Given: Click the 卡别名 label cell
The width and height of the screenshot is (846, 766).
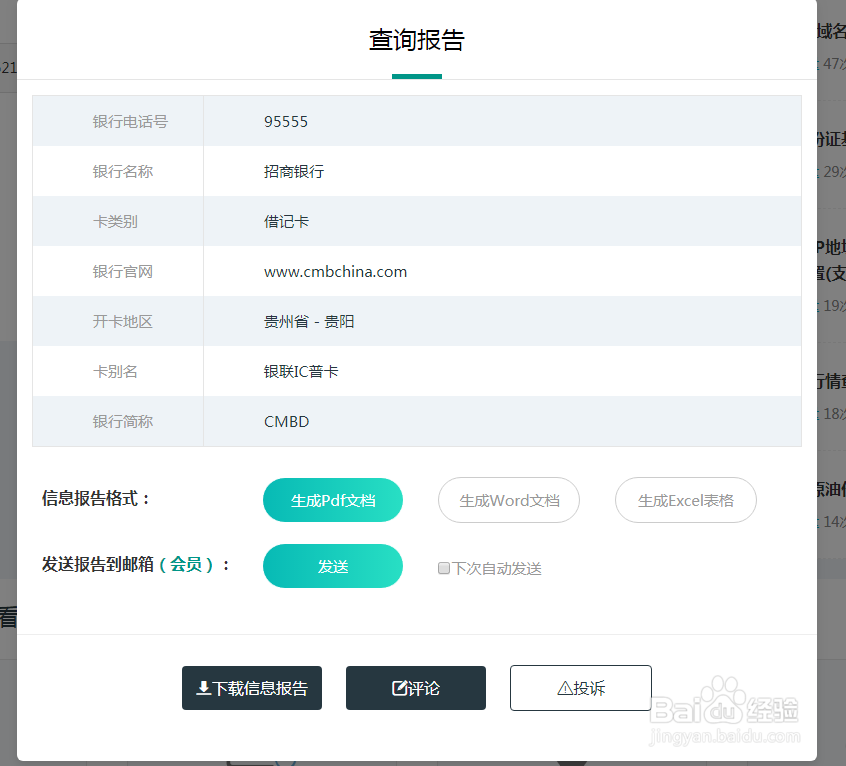Looking at the screenshot, I should 118,372.
